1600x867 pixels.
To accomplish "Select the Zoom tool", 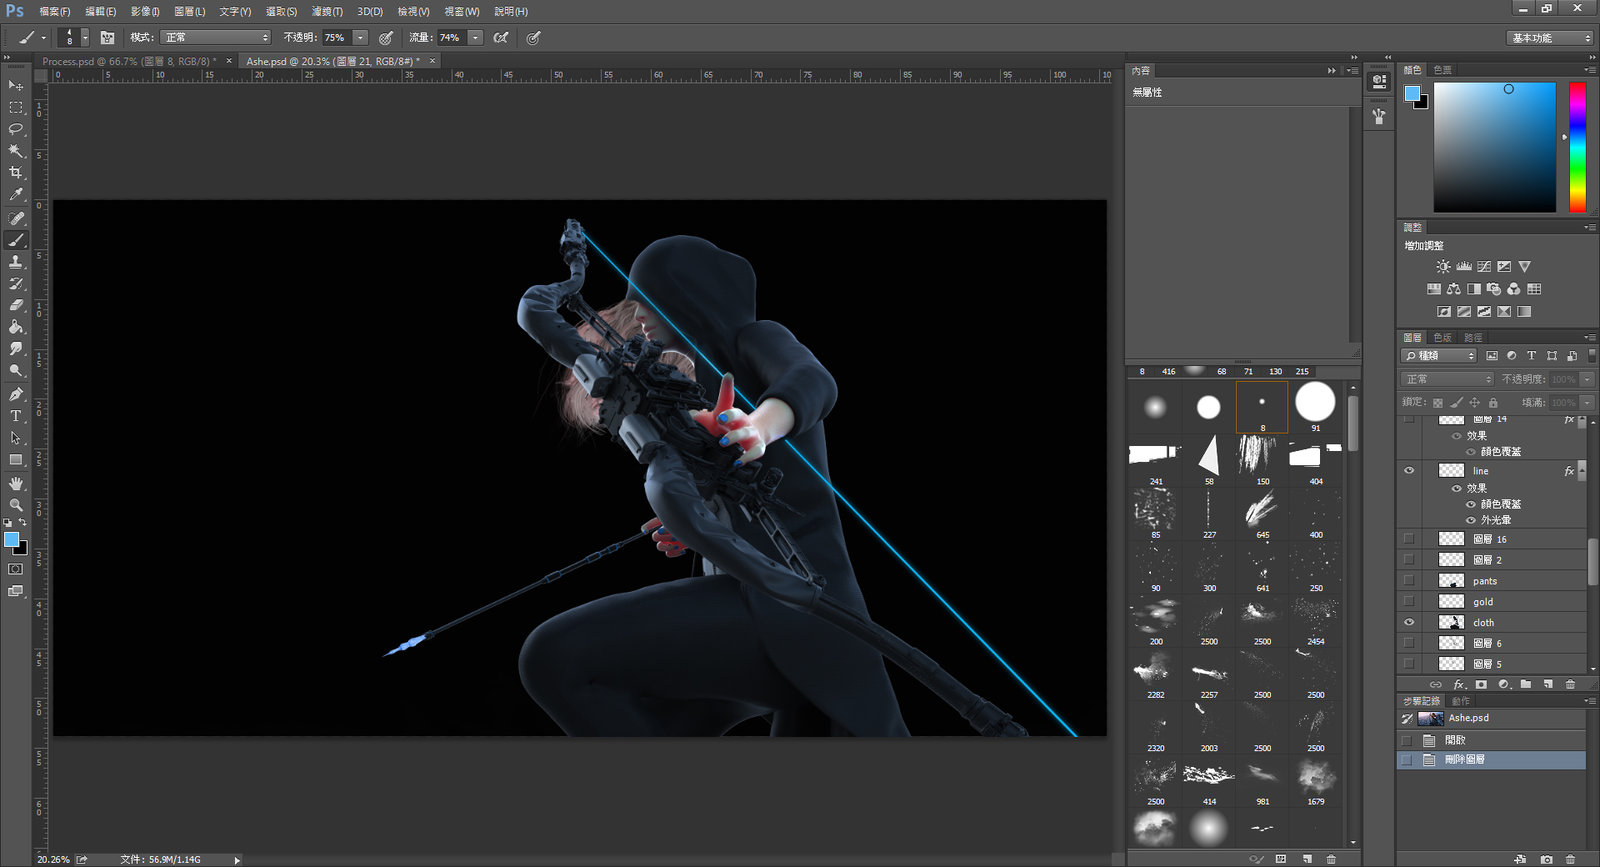I will point(16,505).
